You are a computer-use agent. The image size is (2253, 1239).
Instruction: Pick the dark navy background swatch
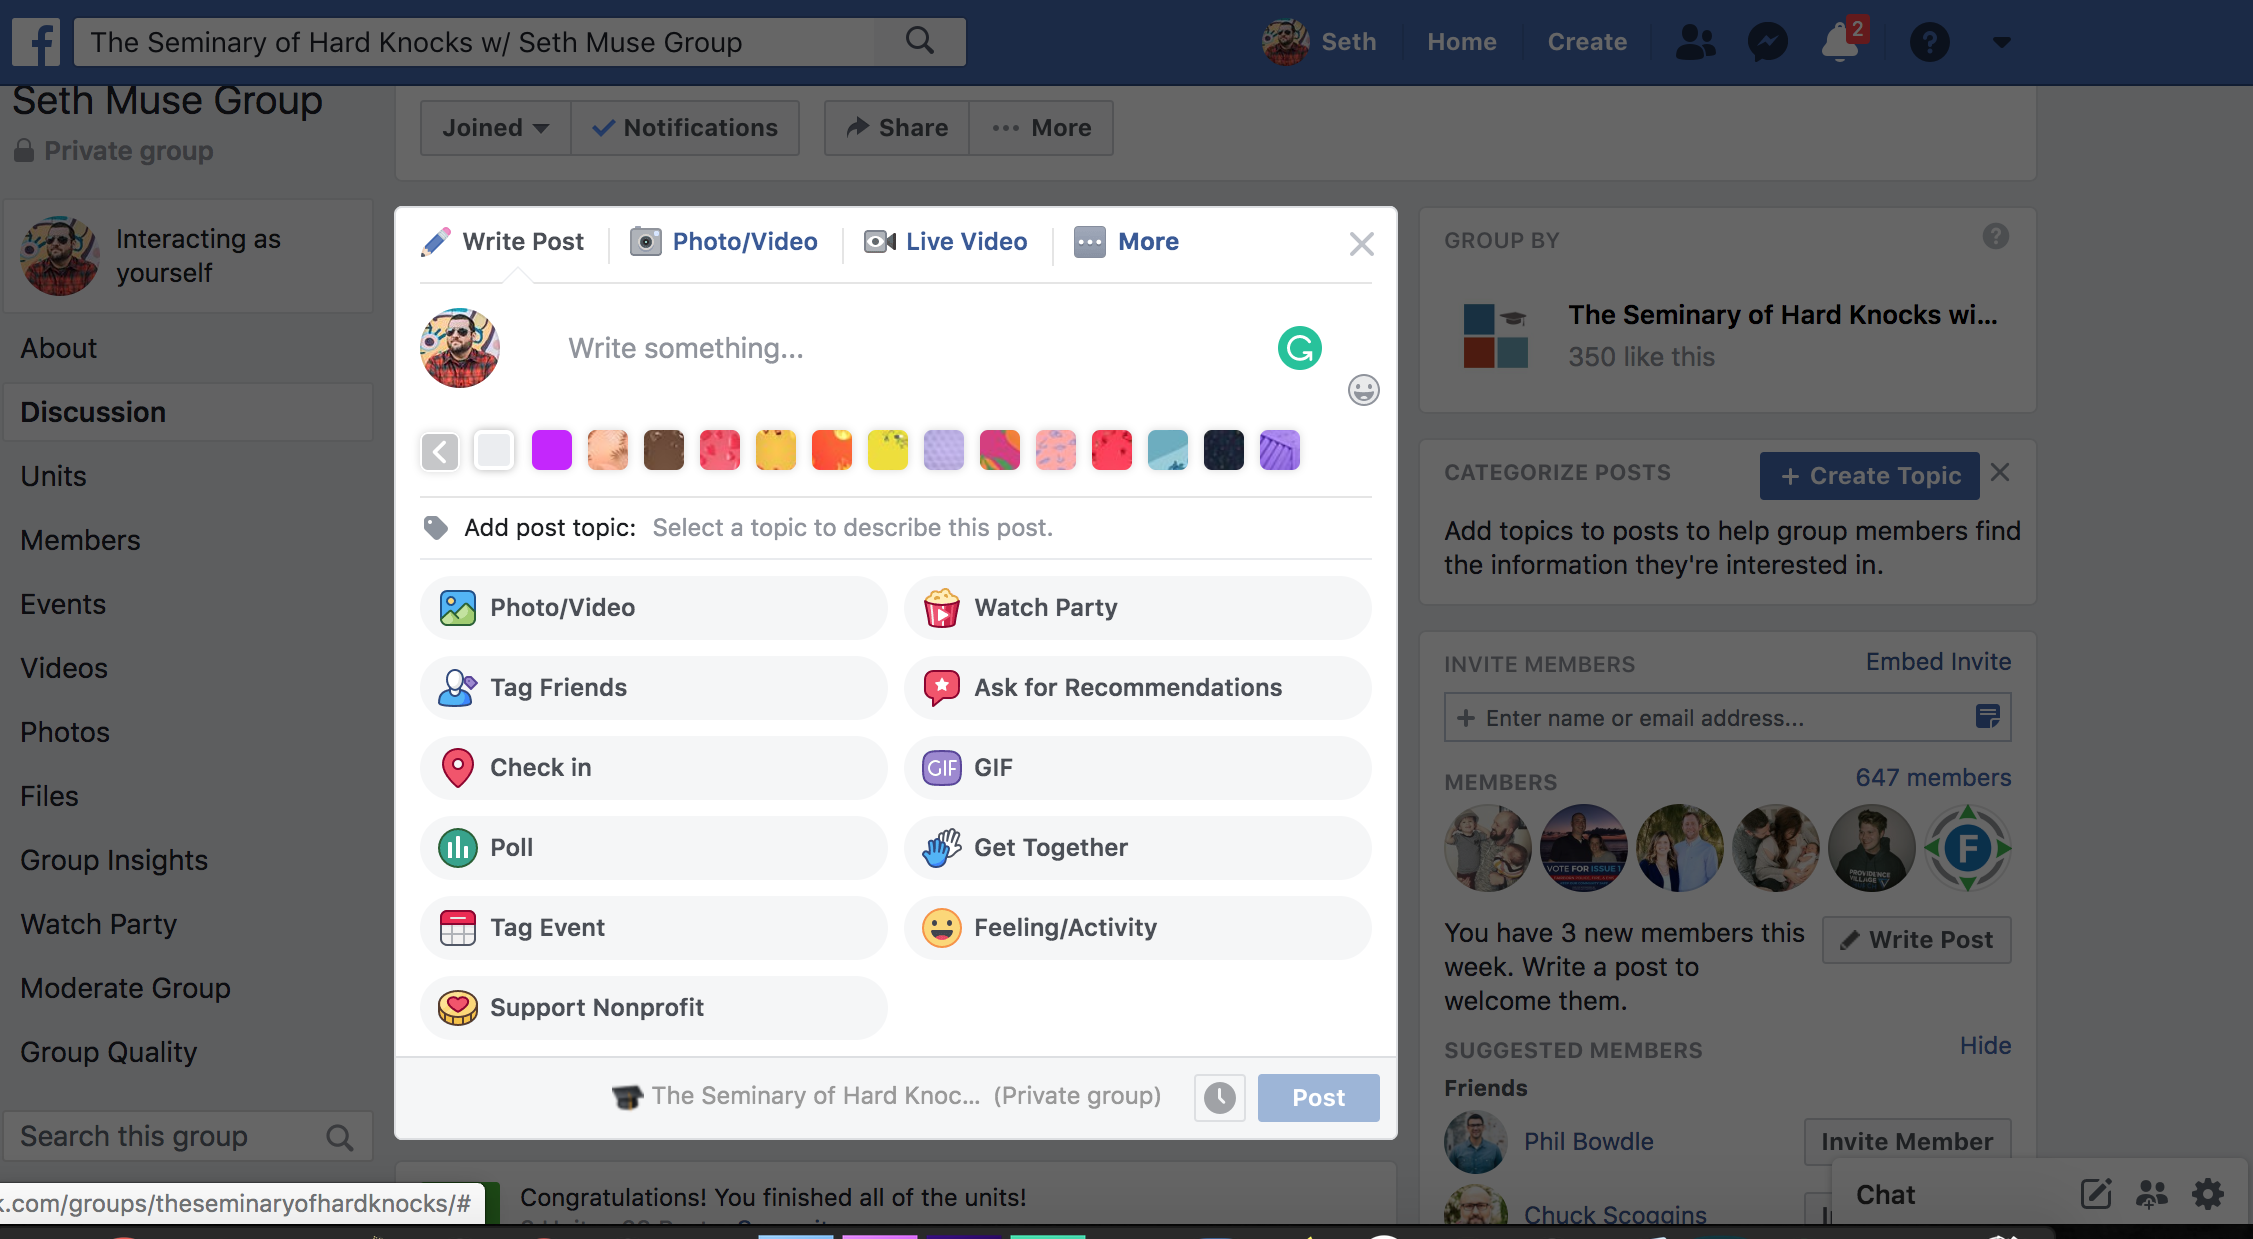[1224, 451]
